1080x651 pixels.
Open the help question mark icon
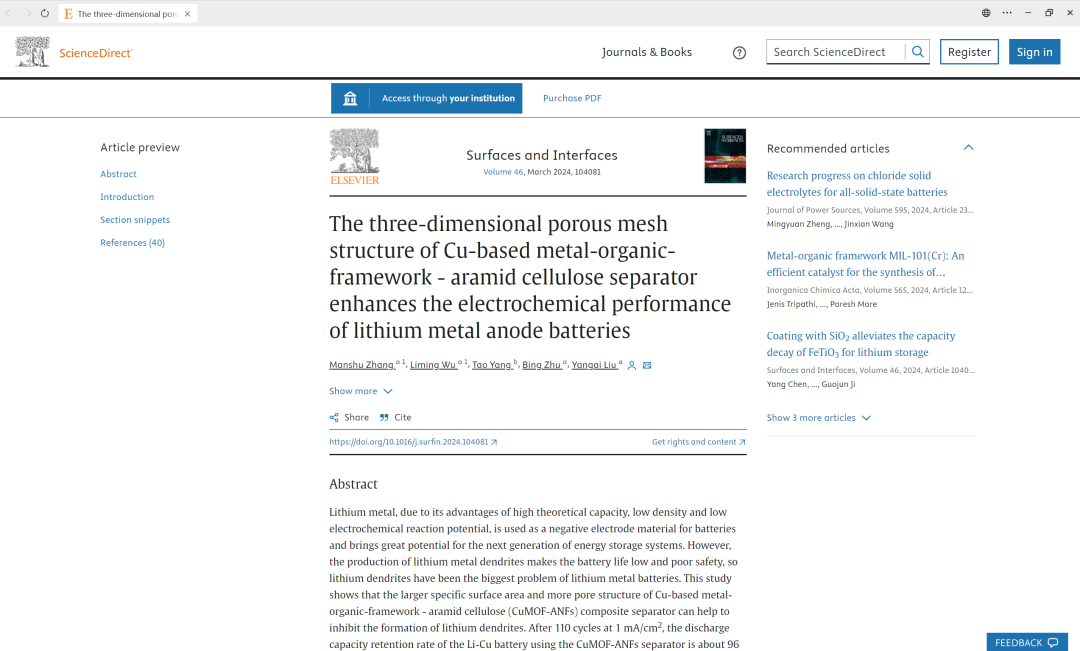739,53
